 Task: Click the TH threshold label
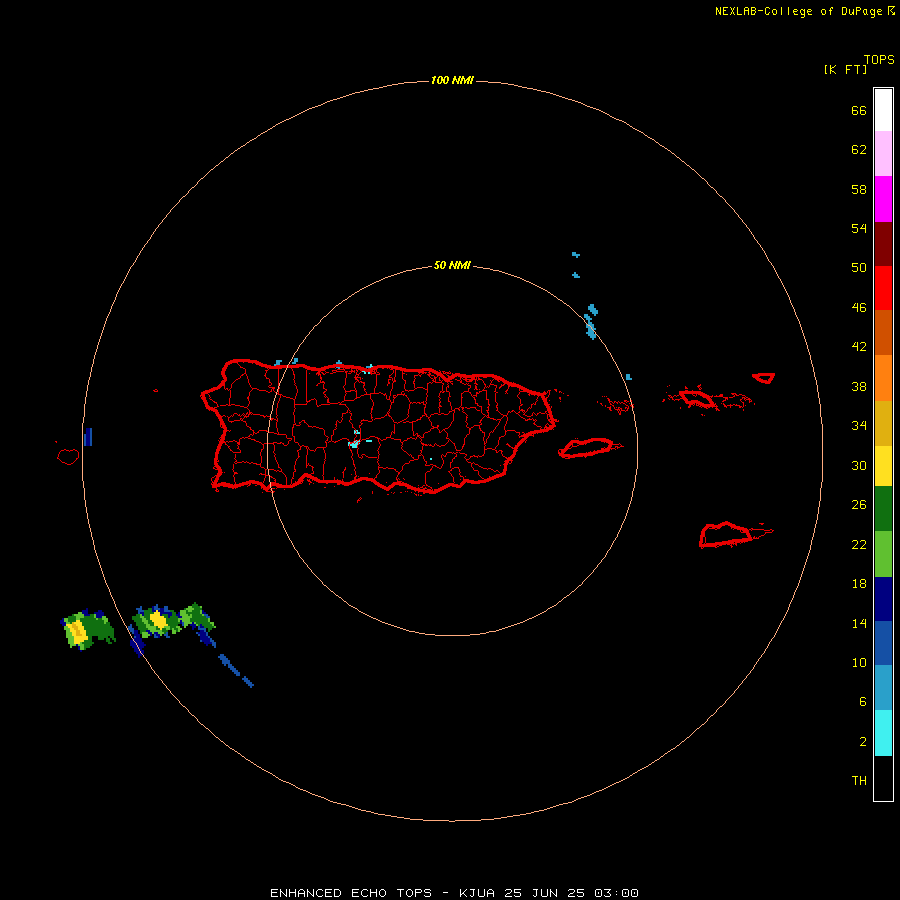(x=859, y=781)
